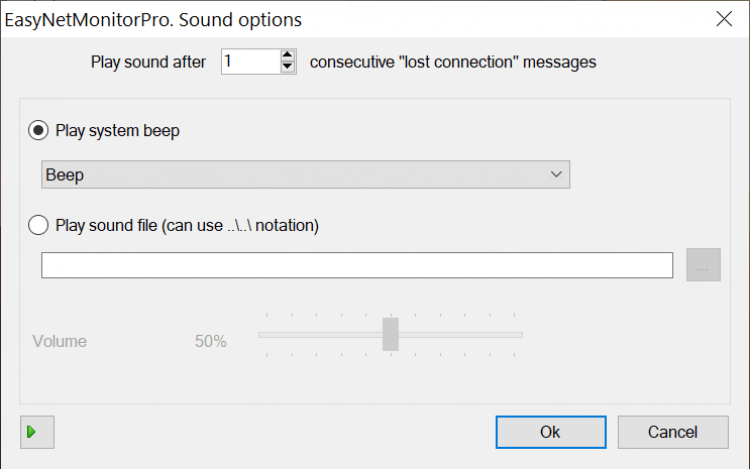Close the Sound options dialog window
The height and width of the screenshot is (469, 750).
point(723,18)
